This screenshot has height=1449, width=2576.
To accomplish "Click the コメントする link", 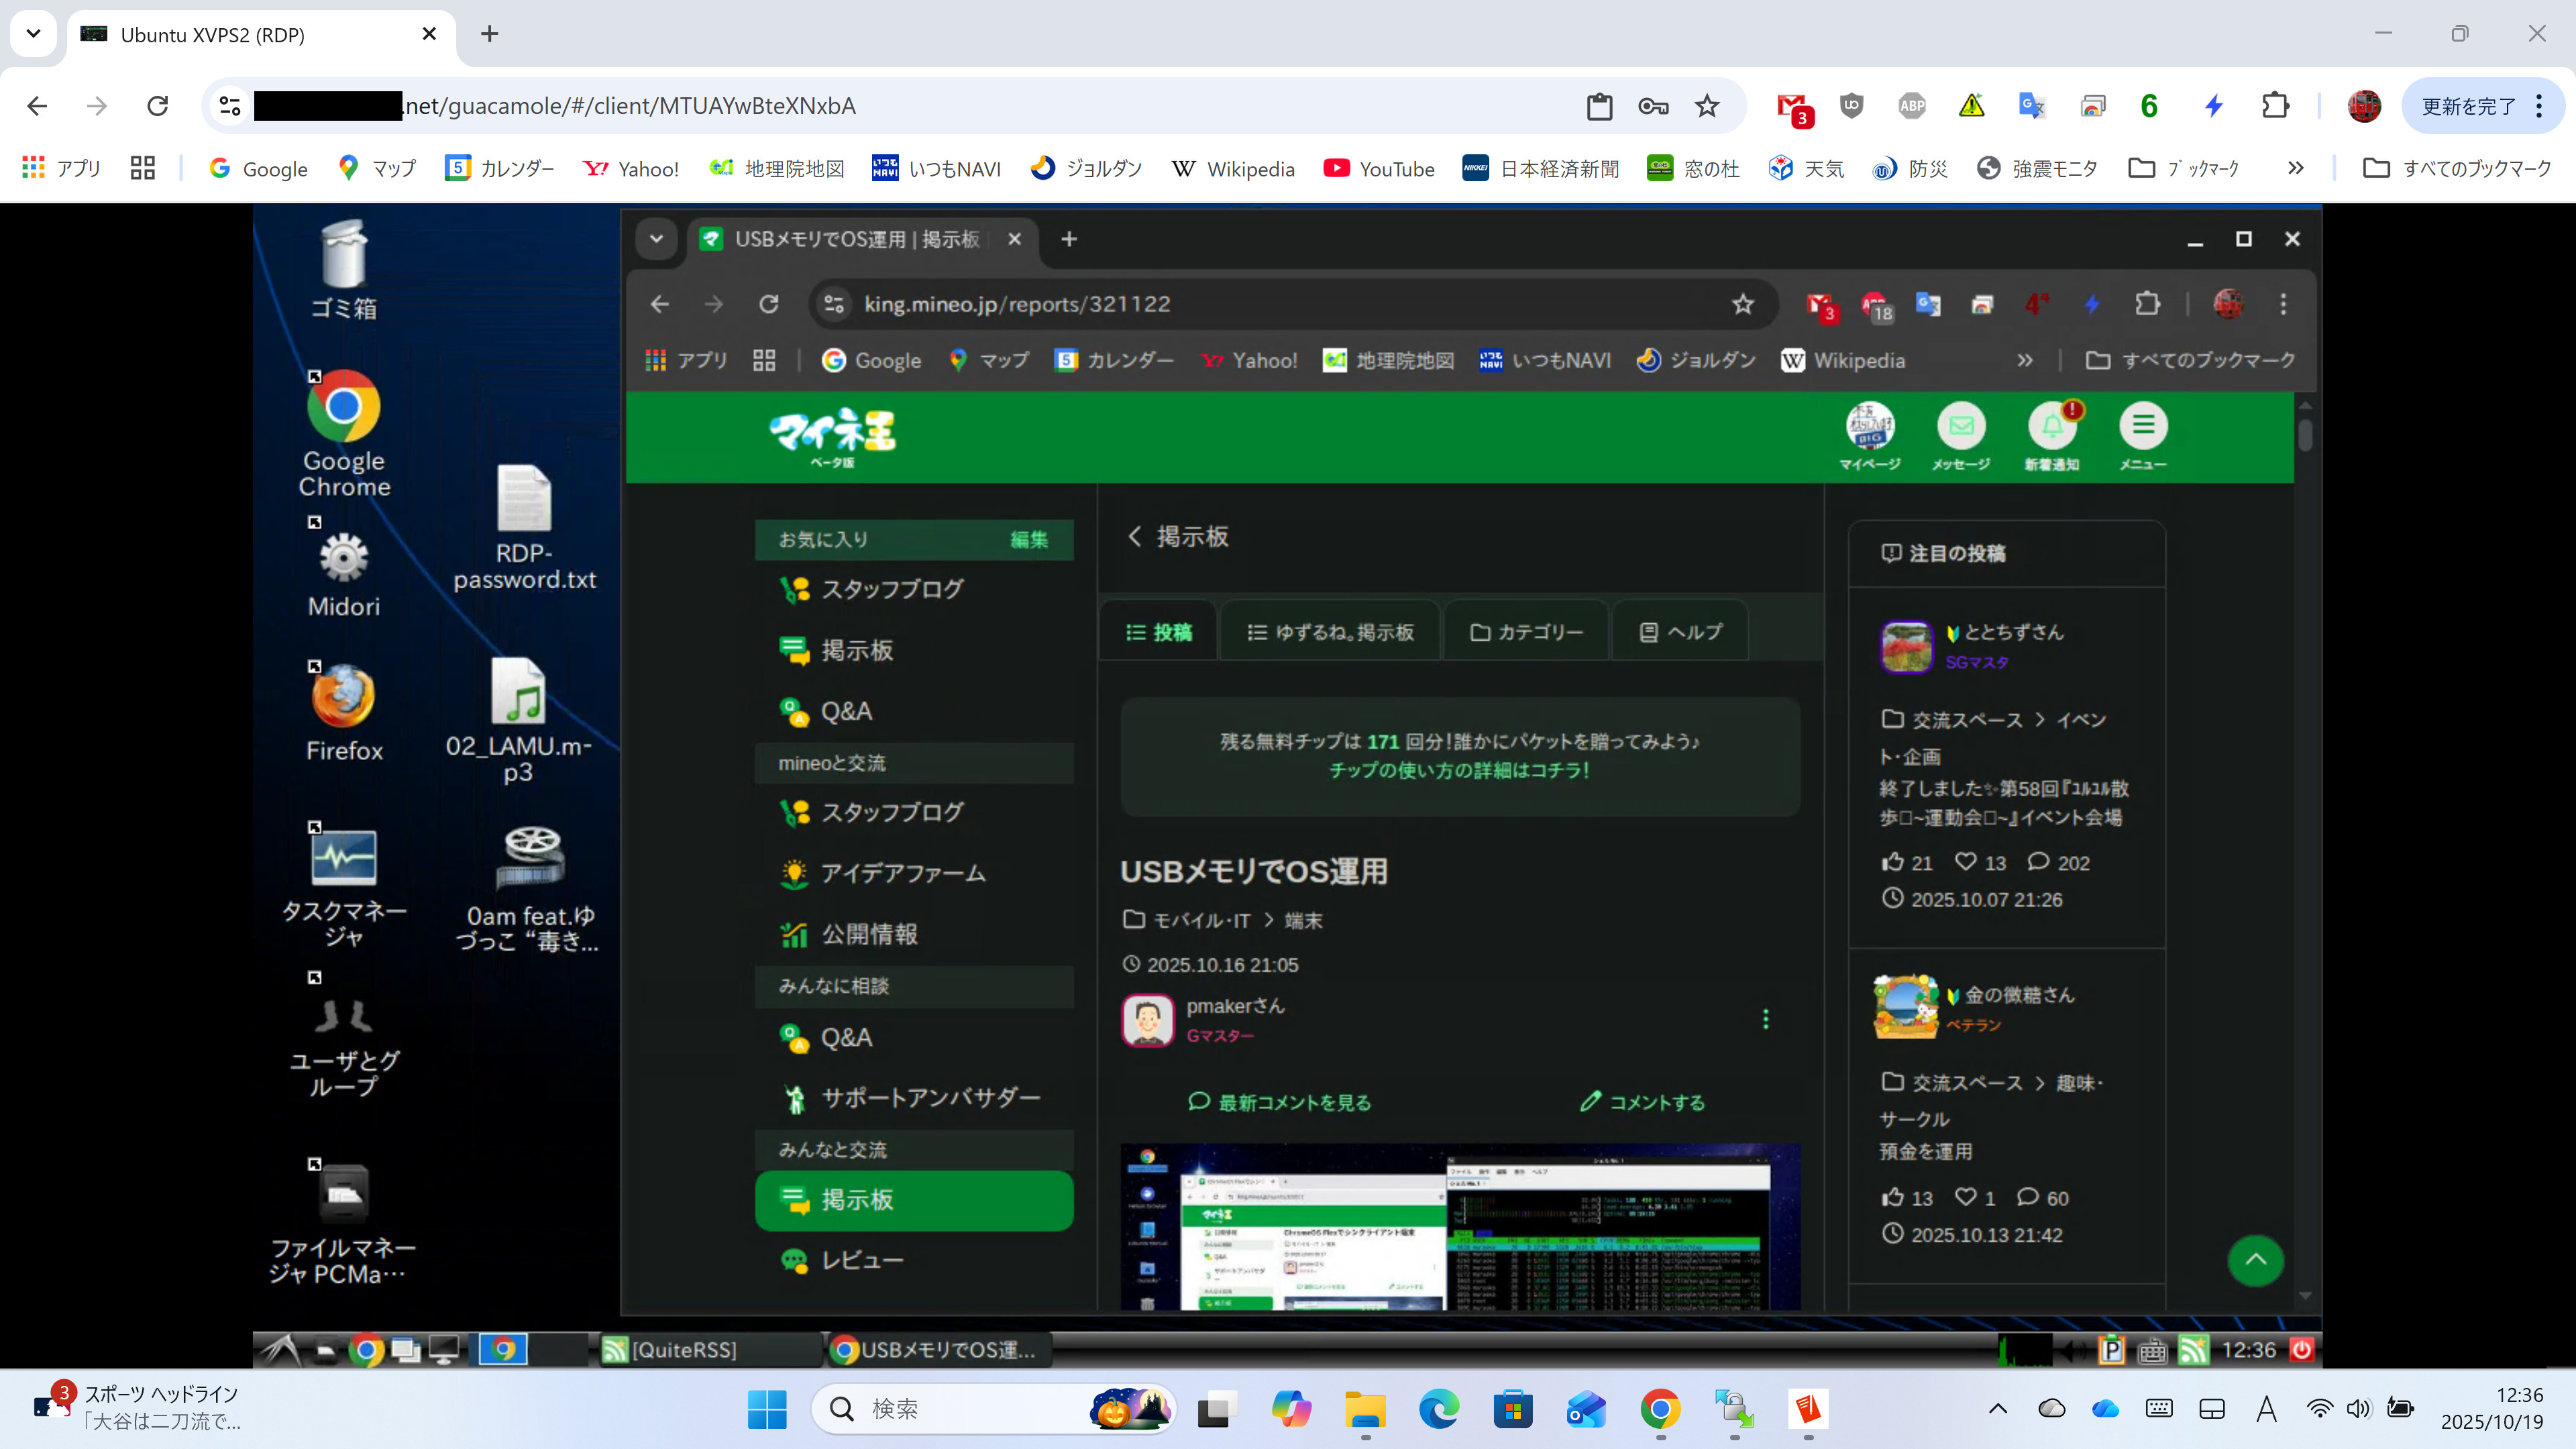I will coord(1642,1102).
